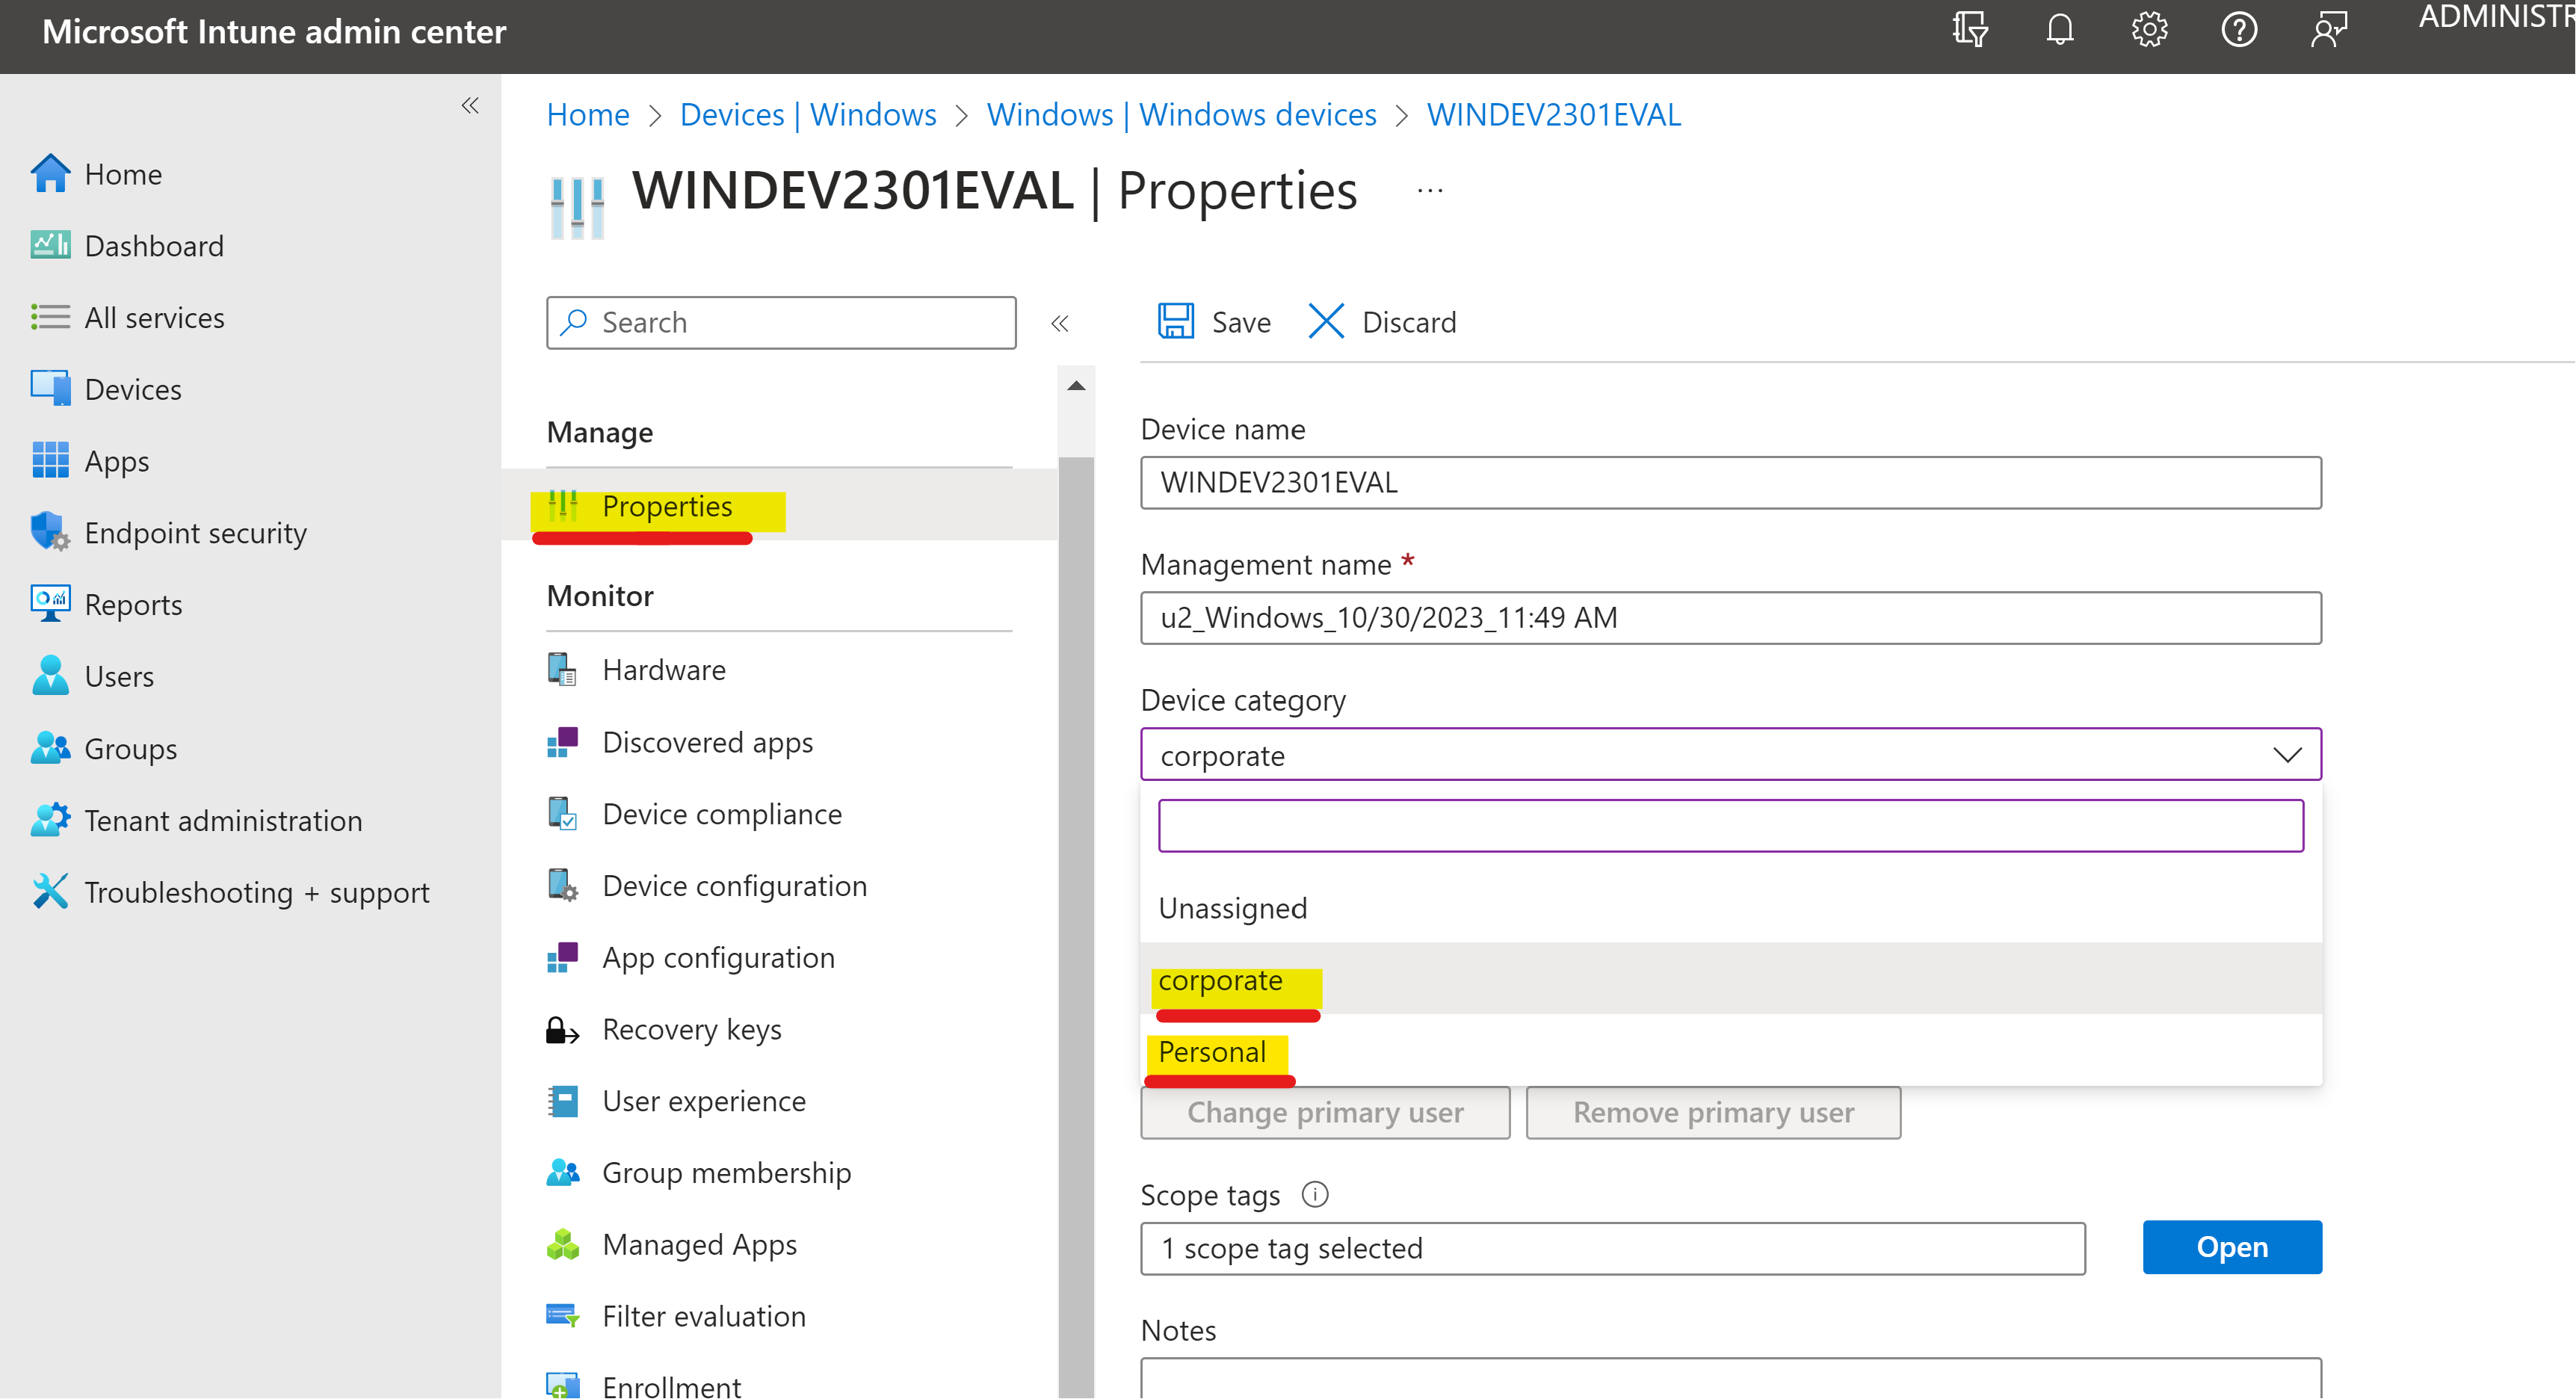
Task: Click the Filter evaluation icon
Action: 562,1316
